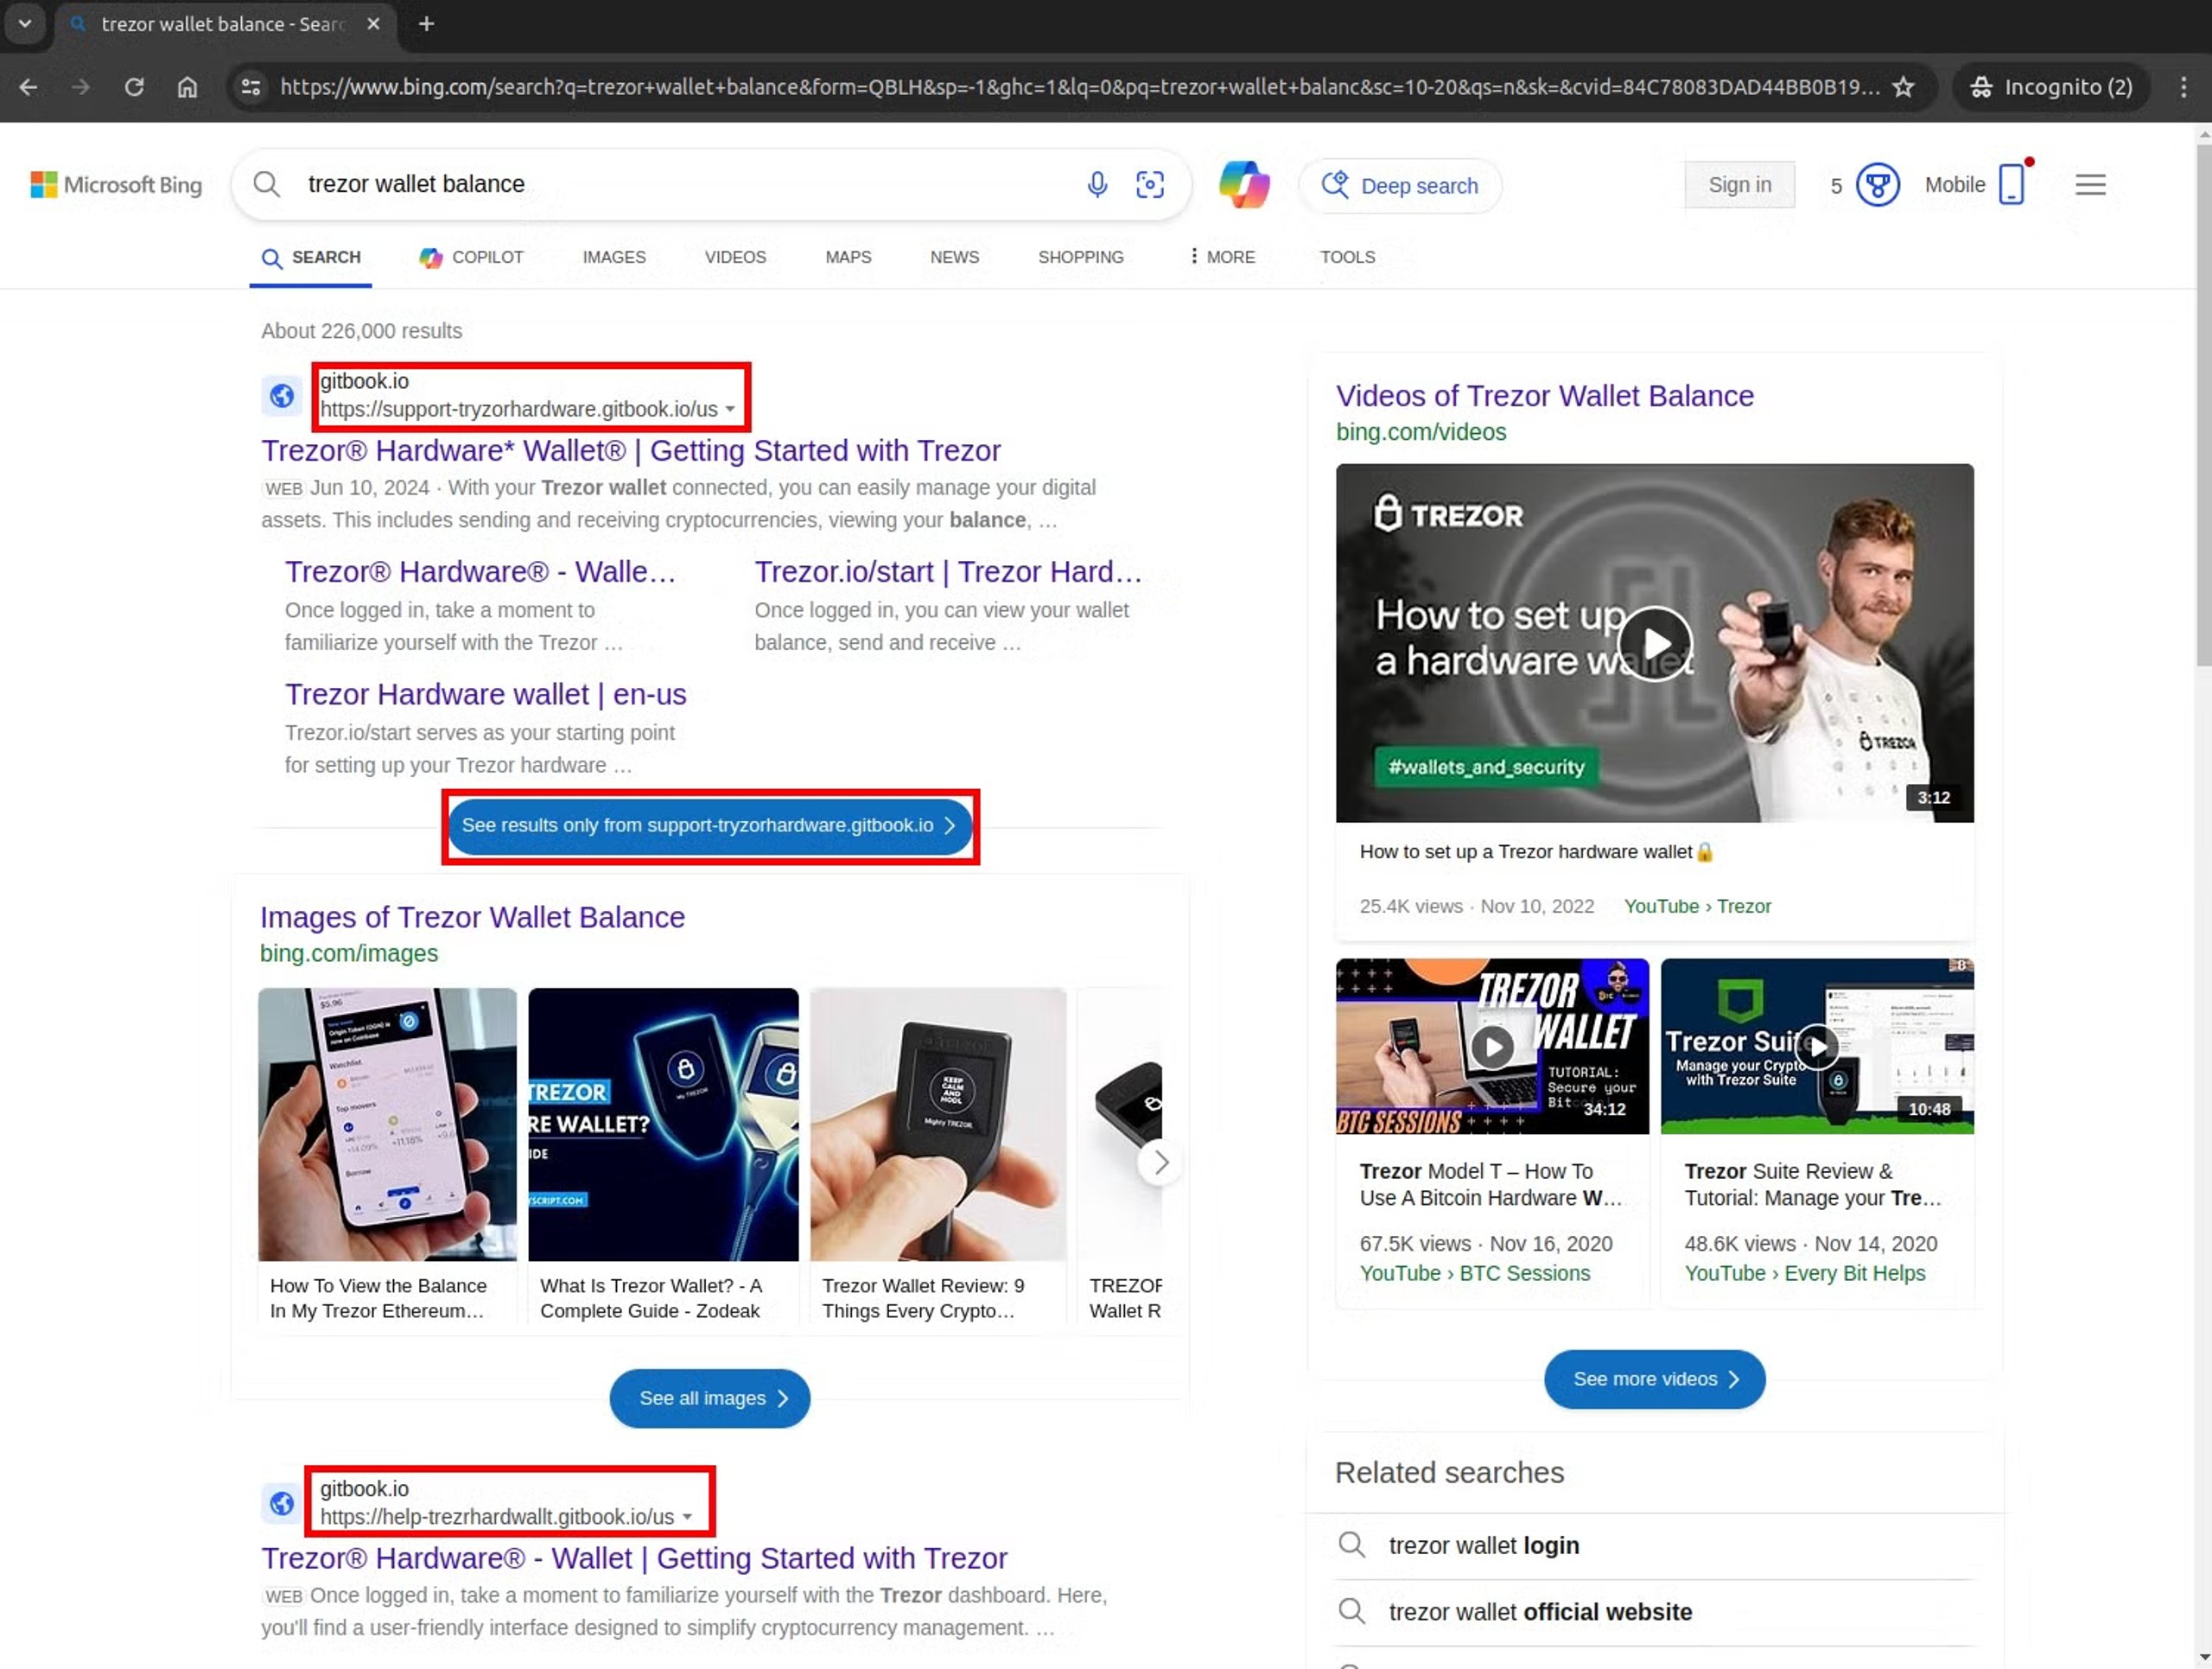Viewport: 2212px width, 1669px height.
Task: Click 'See more videos' button
Action: [1655, 1380]
